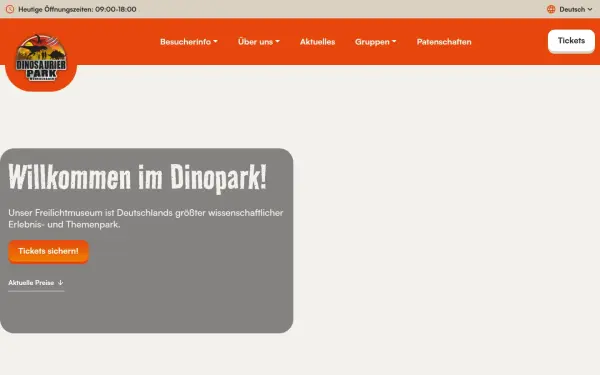Click the Unser Freilichtmuseum description paragraph
600x375 pixels.
pyautogui.click(x=146, y=218)
